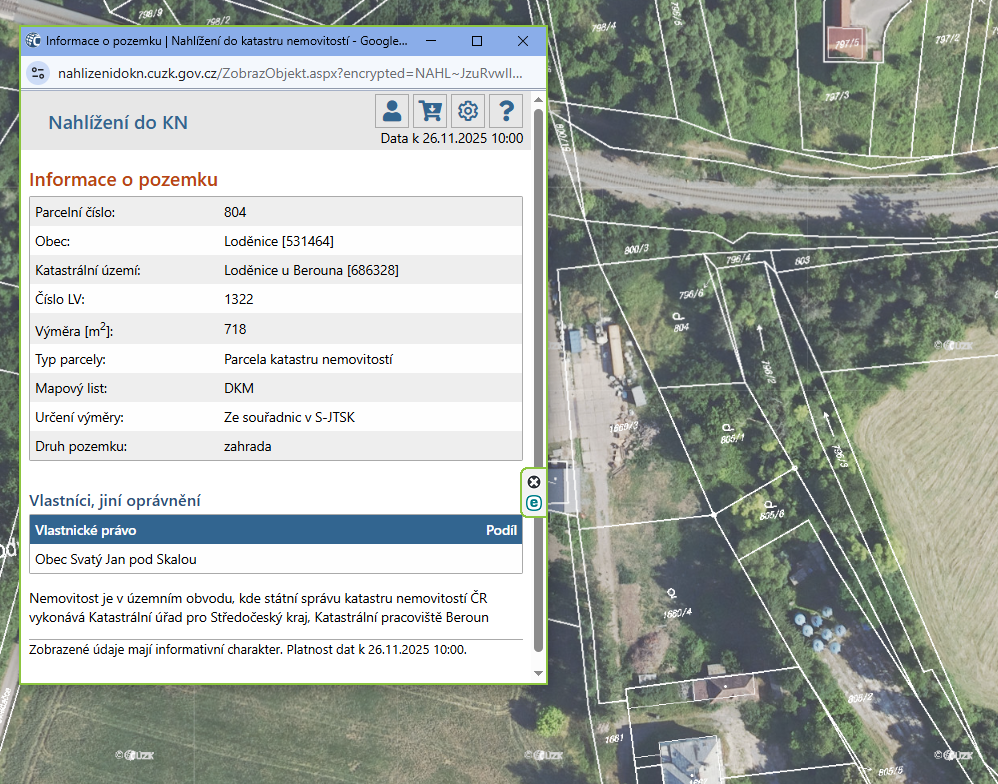Click the scrollbar up arrow in popup
The height and width of the screenshot is (784, 998).
click(x=539, y=100)
